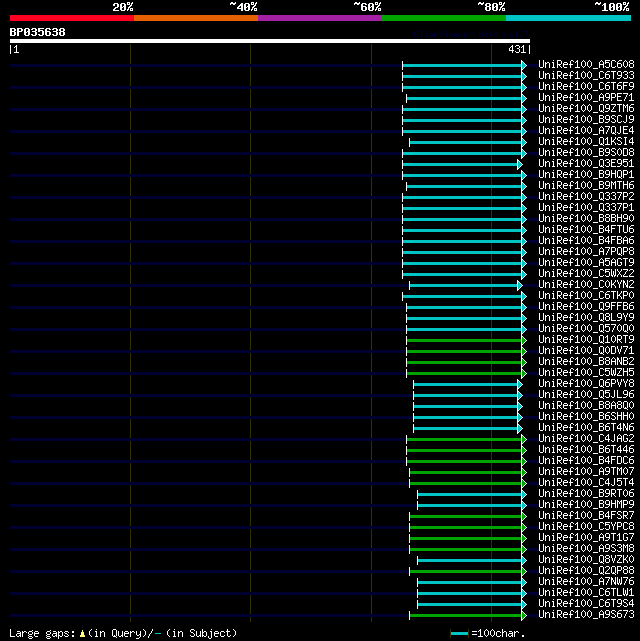
Task: Select the UniRef100_C6T9S4 label
Action: tap(586, 604)
